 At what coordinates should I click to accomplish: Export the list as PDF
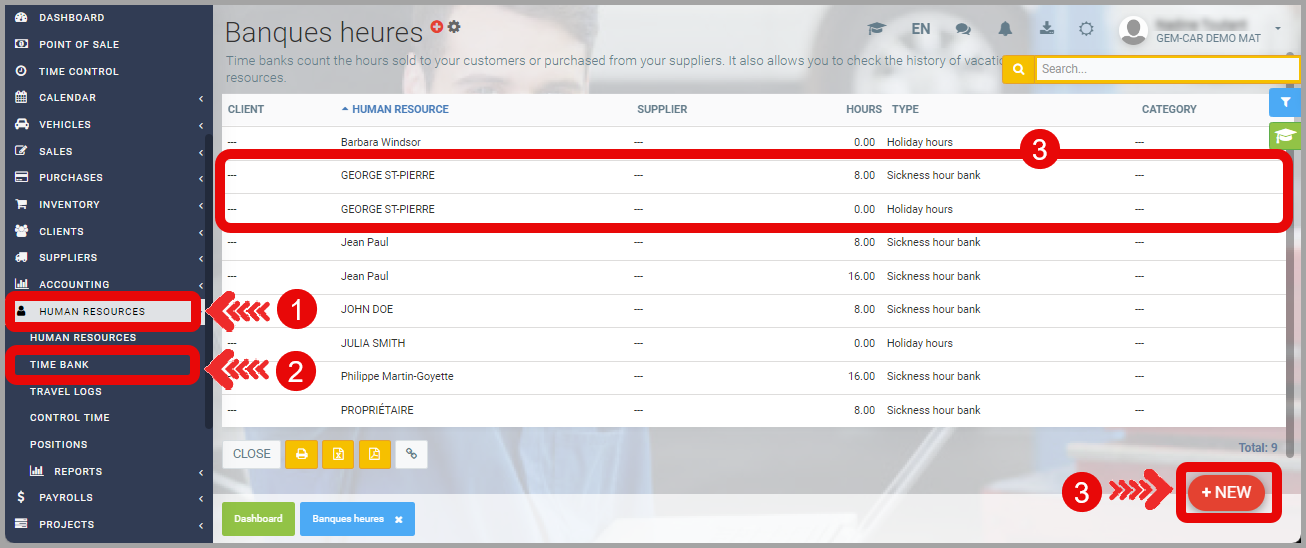point(374,454)
